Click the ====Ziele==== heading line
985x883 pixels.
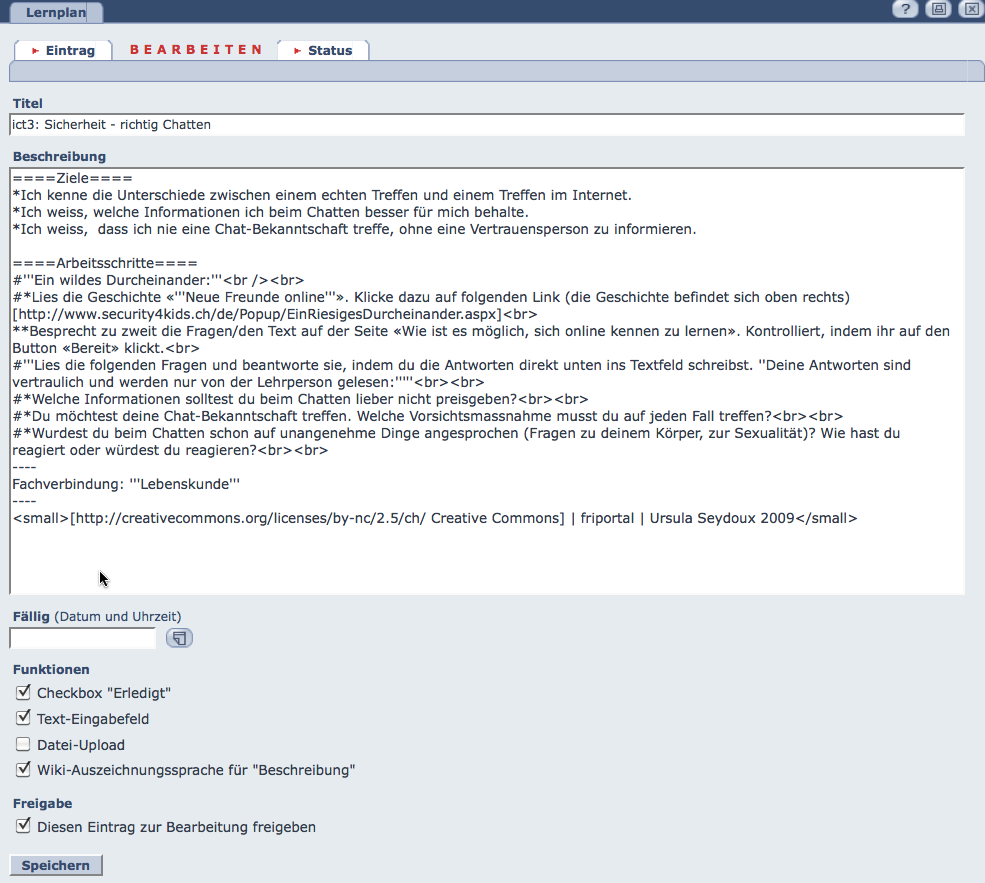click(x=73, y=178)
